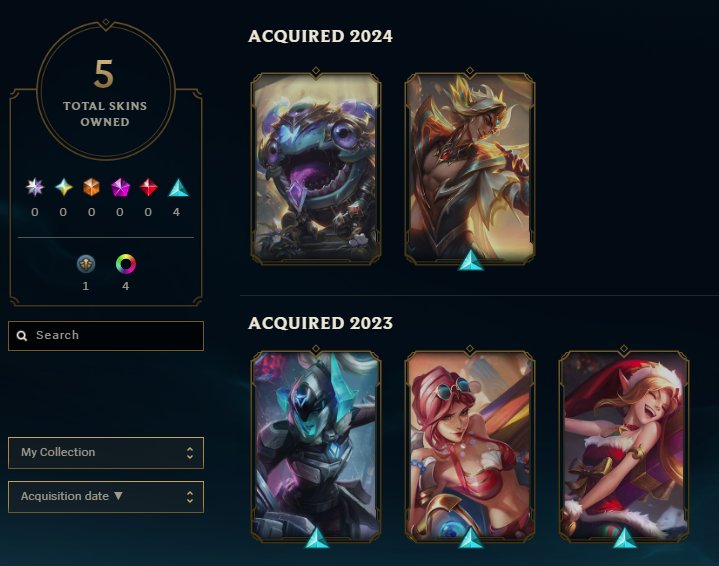Select the Santa hat laughing champion skin card

coord(624,446)
